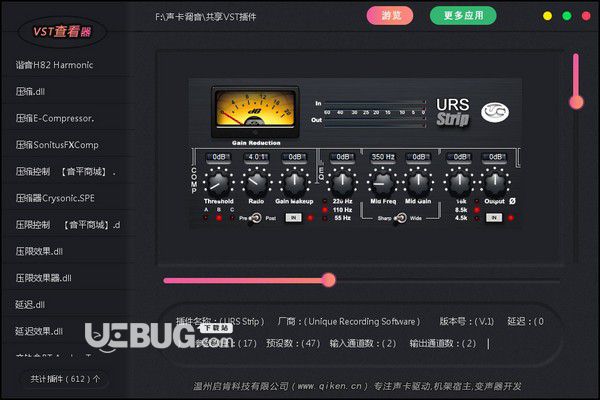The height and width of the screenshot is (400, 600).
Task: Adjust the Mid Gain knob
Action: 418,183
